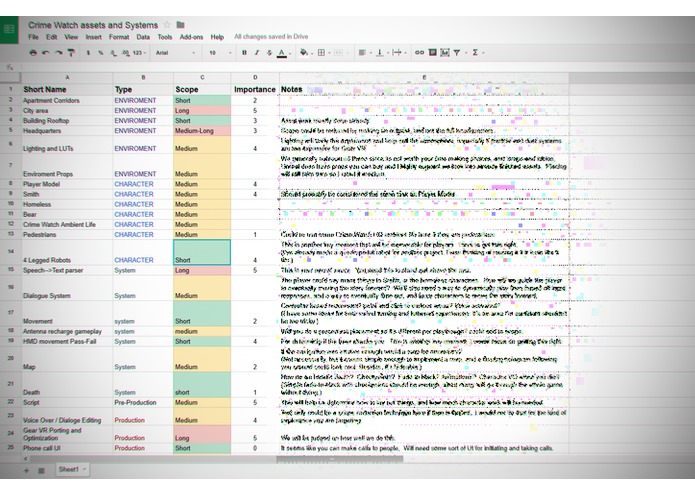This screenshot has height=494, width=695.
Task: Open the font size 10 dropdown
Action: pyautogui.click(x=220, y=53)
